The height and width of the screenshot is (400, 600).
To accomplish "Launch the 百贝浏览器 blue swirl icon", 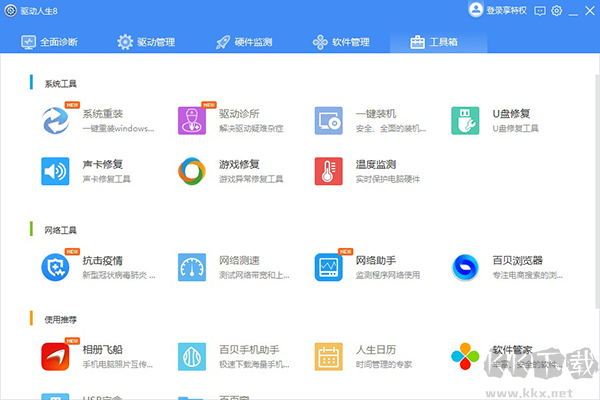I will click(x=465, y=267).
